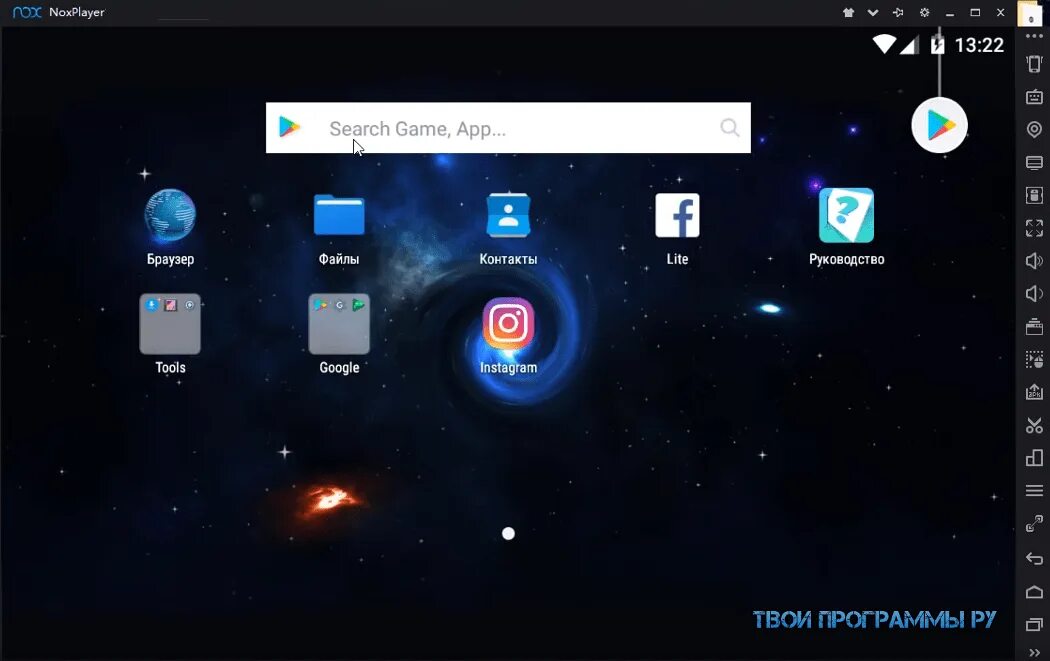Open the macro recorder sidebar icon

[x=1034, y=360]
